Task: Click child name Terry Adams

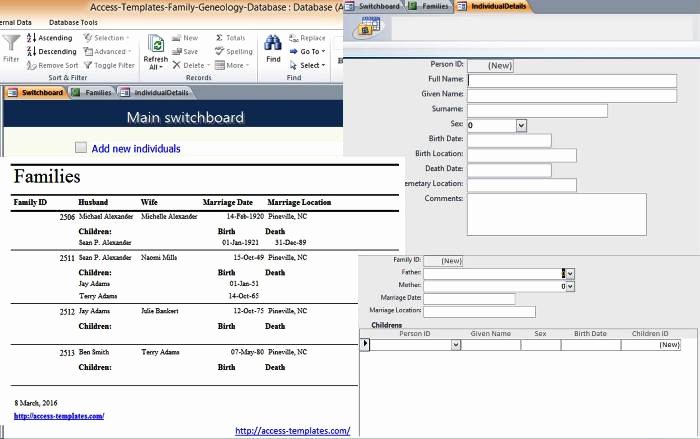Action: (x=98, y=296)
